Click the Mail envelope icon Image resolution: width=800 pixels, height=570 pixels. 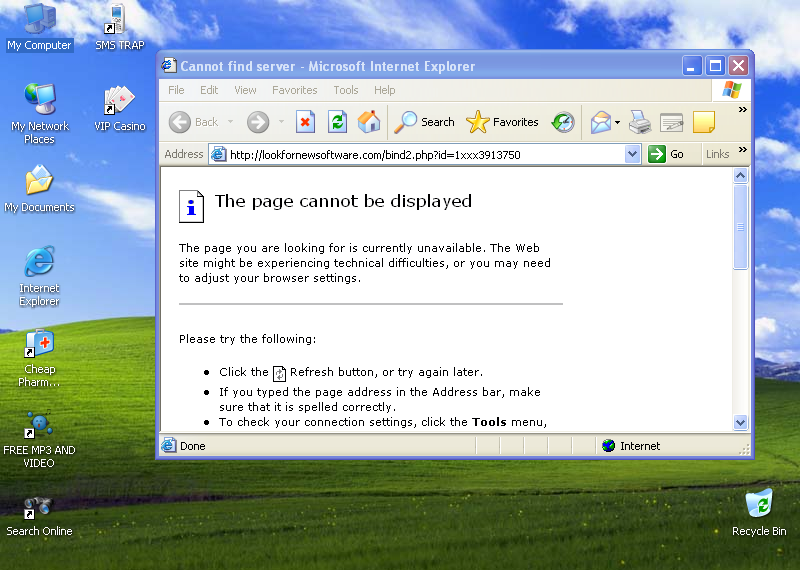(x=601, y=122)
